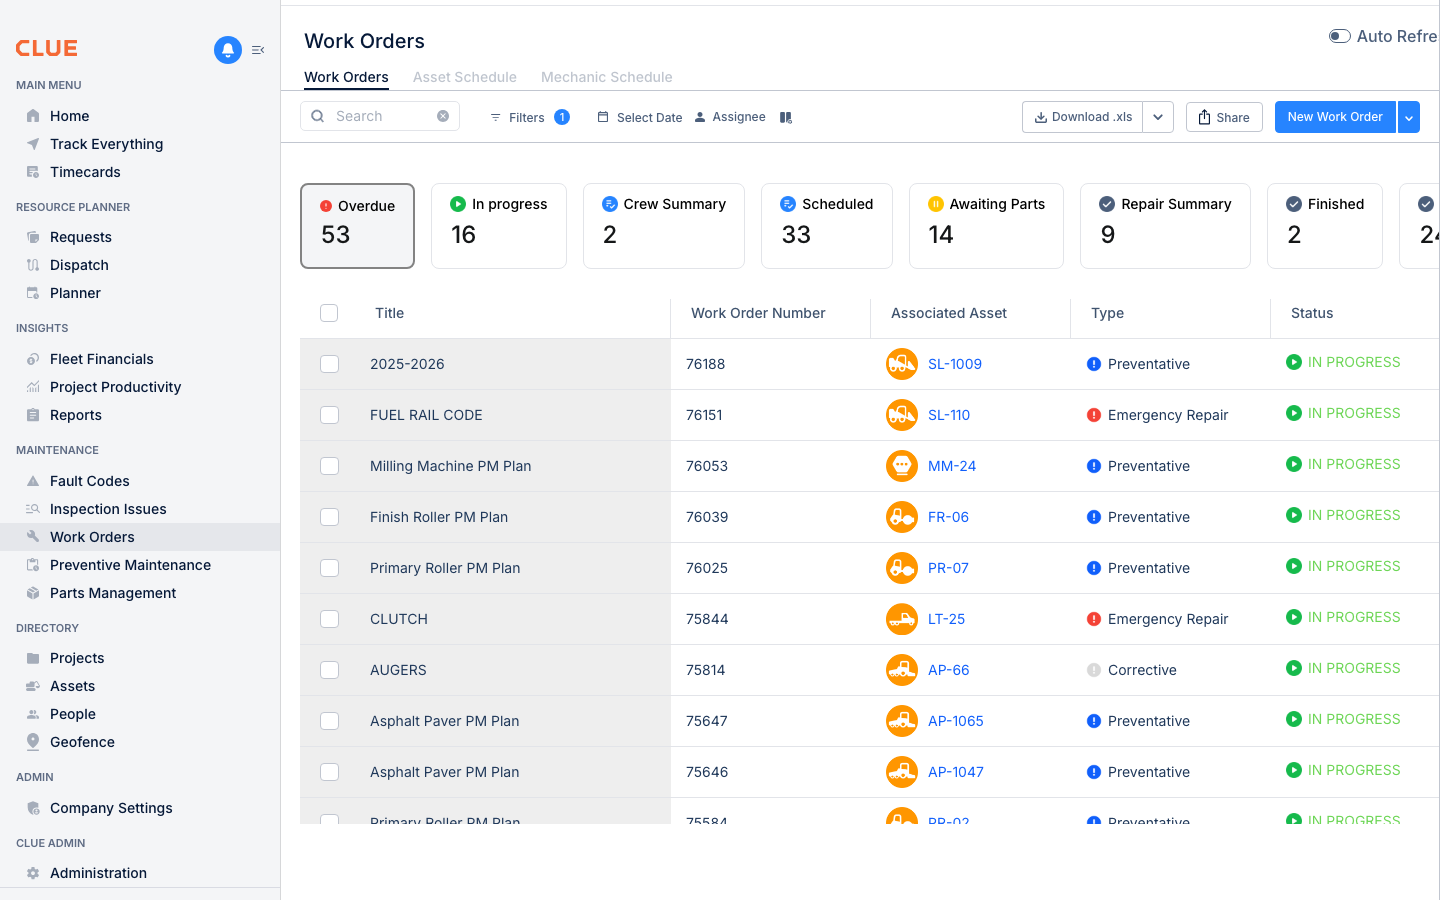Switch to the Asset Schedule tab
Image resolution: width=1440 pixels, height=900 pixels.
[x=465, y=77]
